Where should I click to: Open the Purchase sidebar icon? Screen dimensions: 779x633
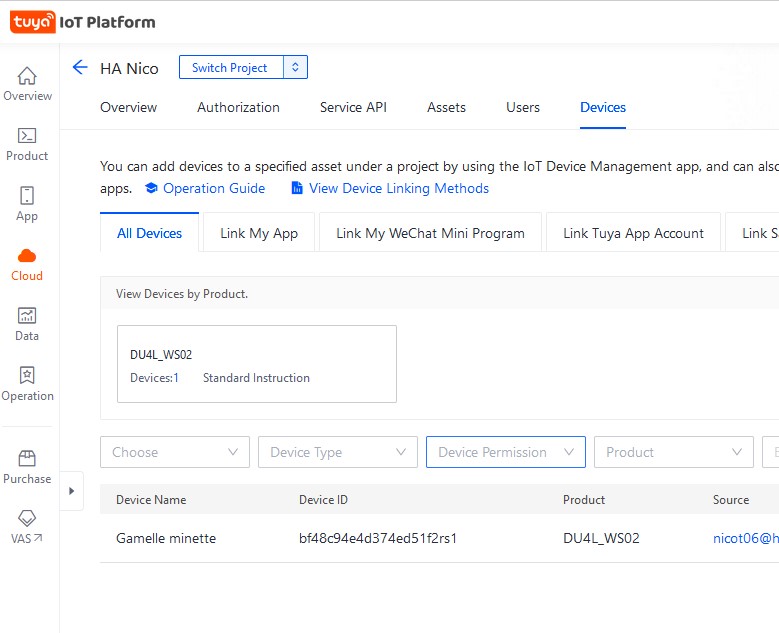[x=27, y=458]
